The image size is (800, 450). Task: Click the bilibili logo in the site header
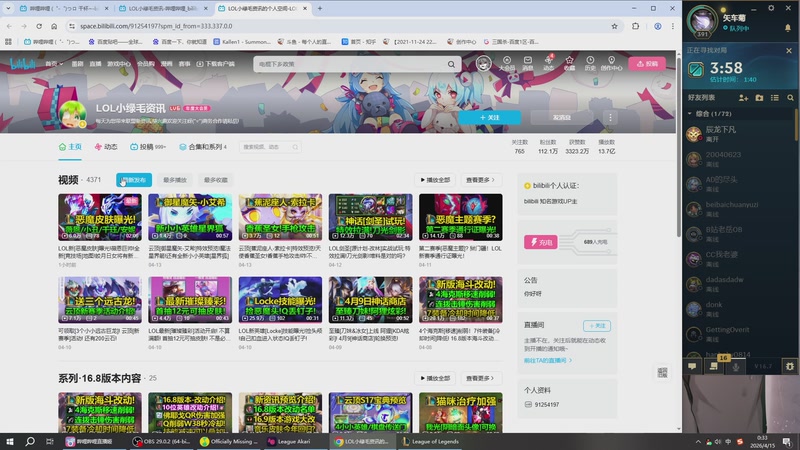pos(23,64)
